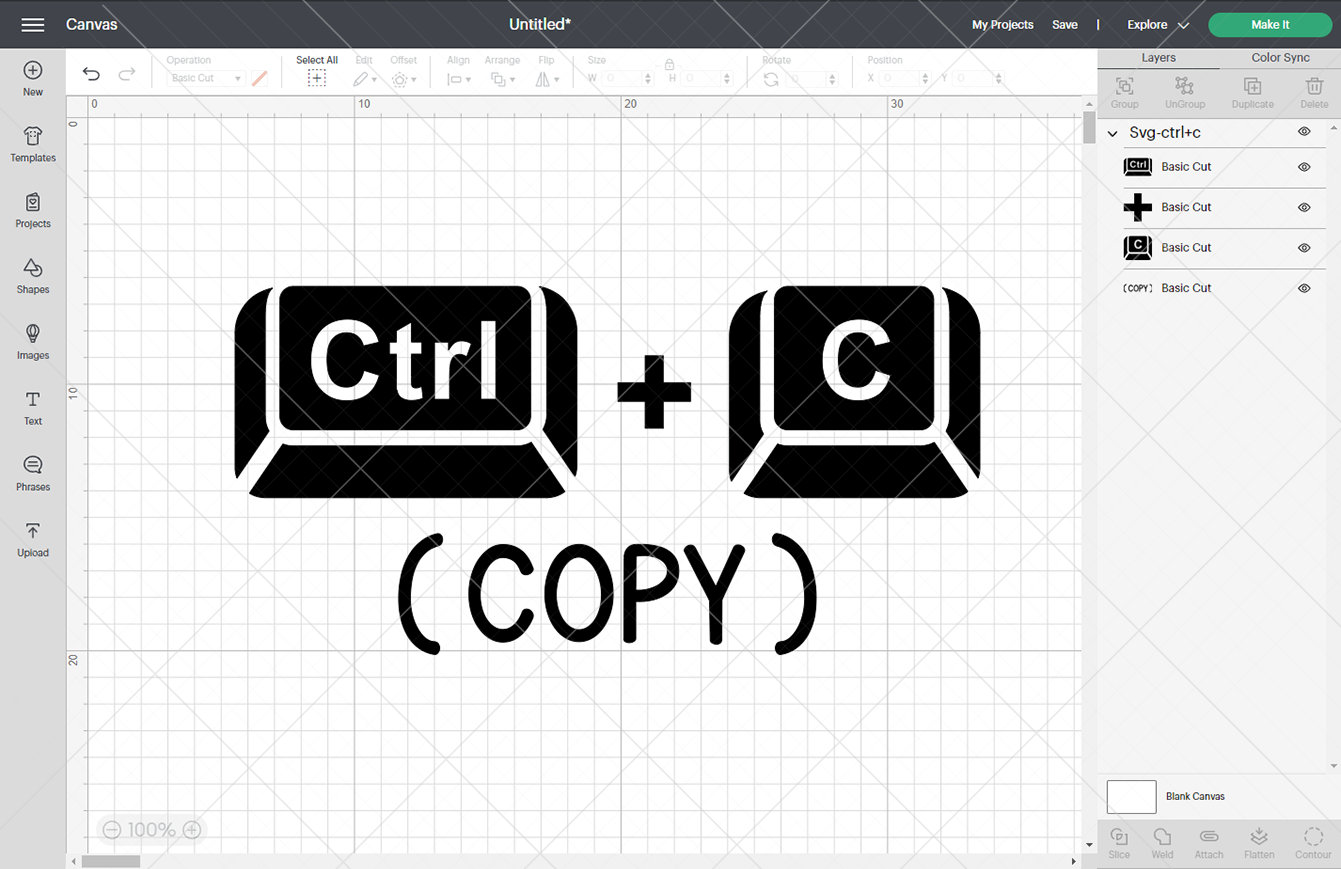Select the Shapes tool in sidebar
This screenshot has height=869, width=1341.
(33, 276)
